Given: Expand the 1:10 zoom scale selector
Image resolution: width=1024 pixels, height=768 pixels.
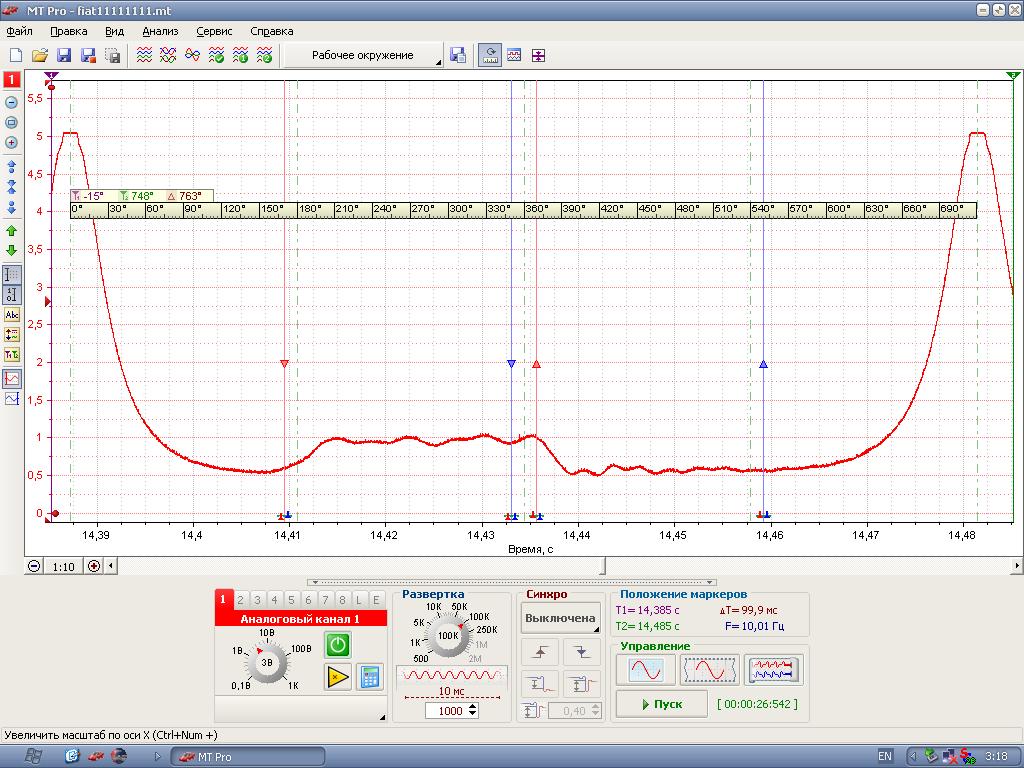Looking at the screenshot, I should 63,567.
